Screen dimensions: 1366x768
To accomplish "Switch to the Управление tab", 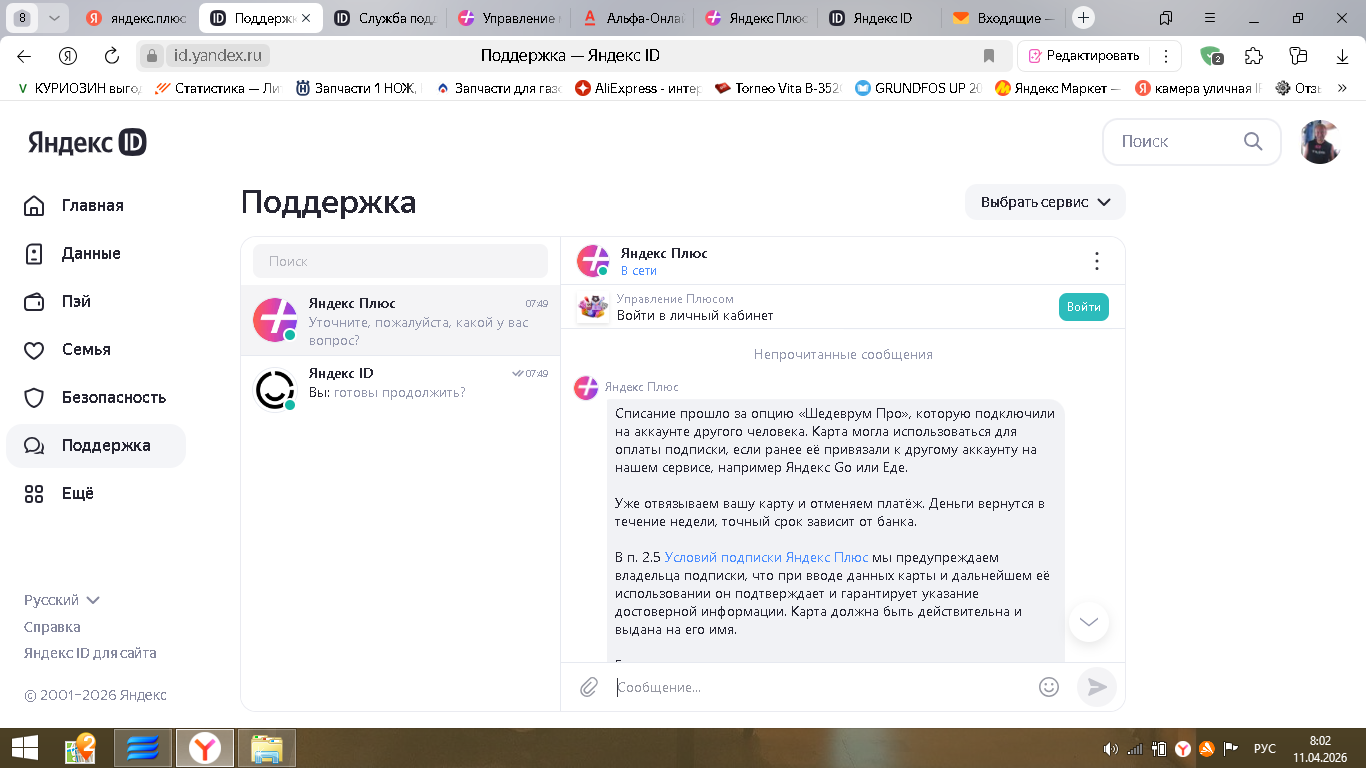I will tap(508, 18).
